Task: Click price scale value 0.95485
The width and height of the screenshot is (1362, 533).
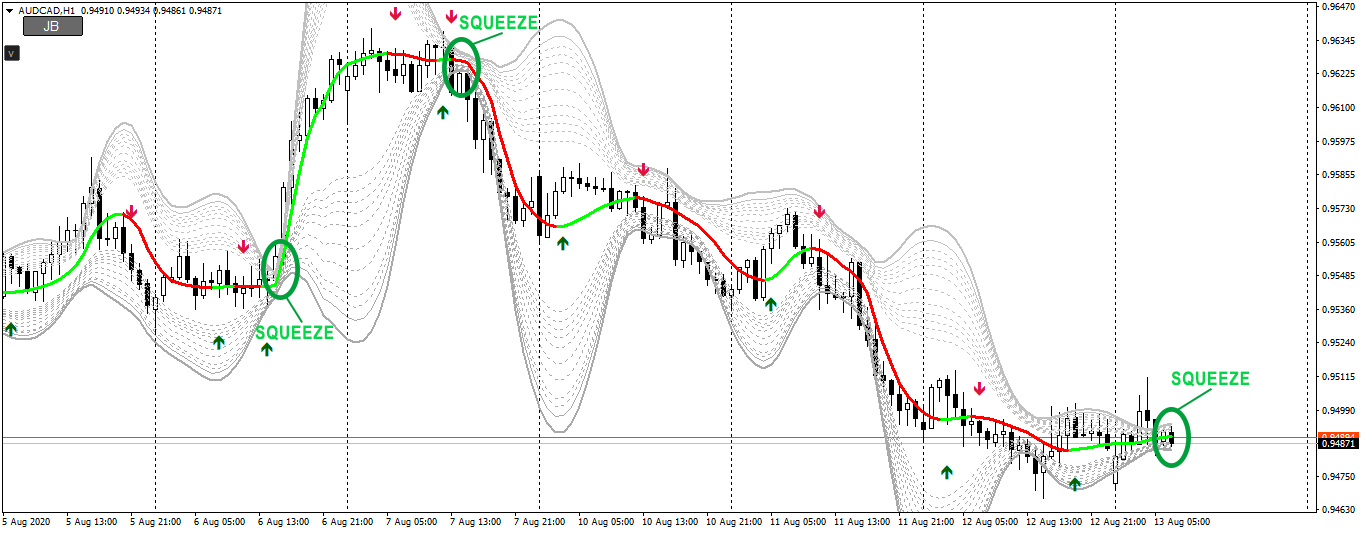Action: (1338, 276)
